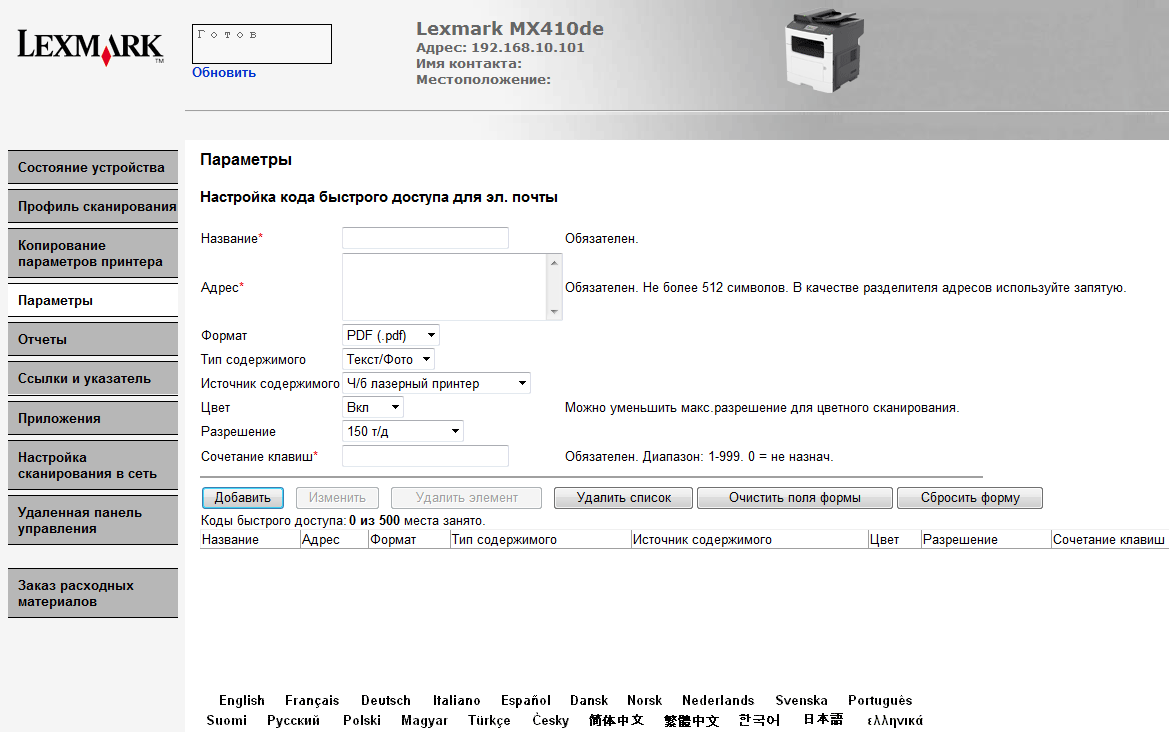The image size is (1169, 732).
Task: Click the Lexmark logo
Action: [90, 47]
